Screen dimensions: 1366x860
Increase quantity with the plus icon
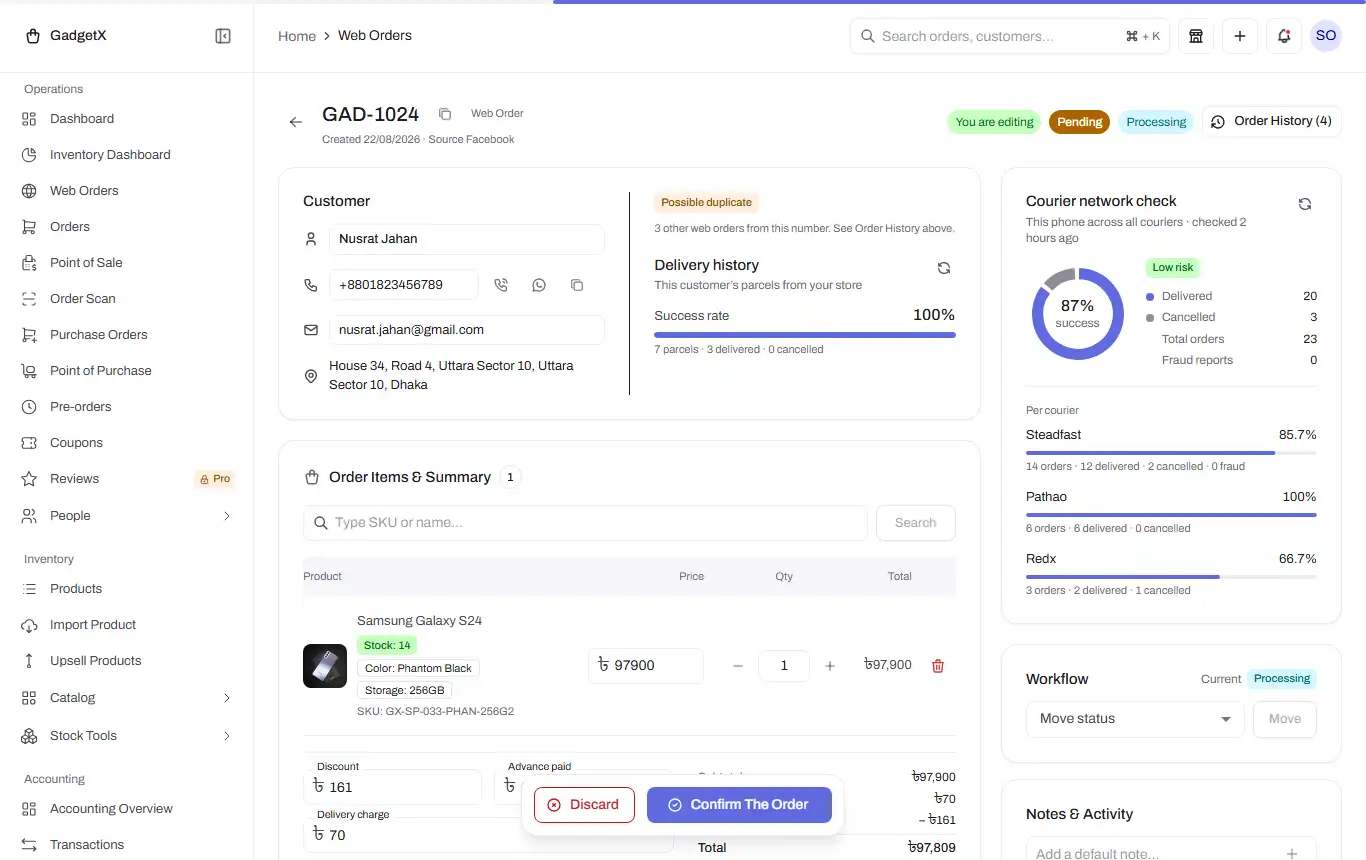(x=830, y=666)
